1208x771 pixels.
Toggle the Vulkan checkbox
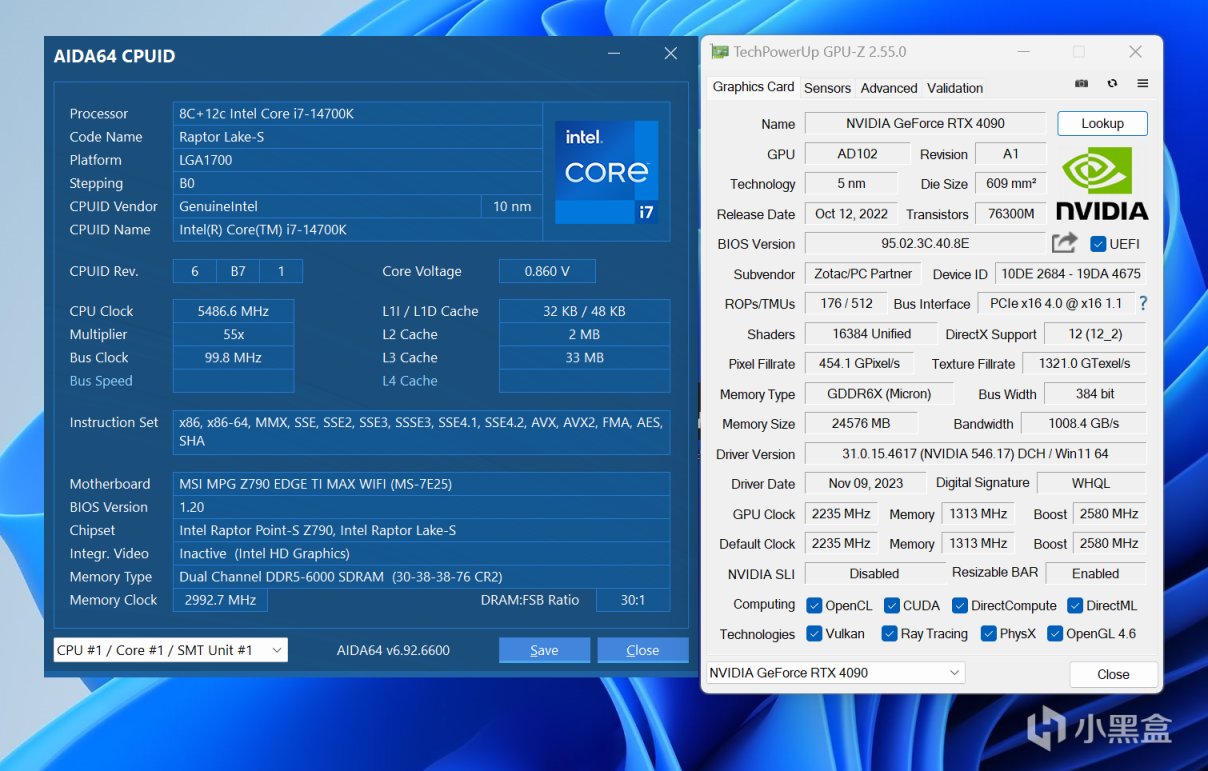[x=814, y=633]
